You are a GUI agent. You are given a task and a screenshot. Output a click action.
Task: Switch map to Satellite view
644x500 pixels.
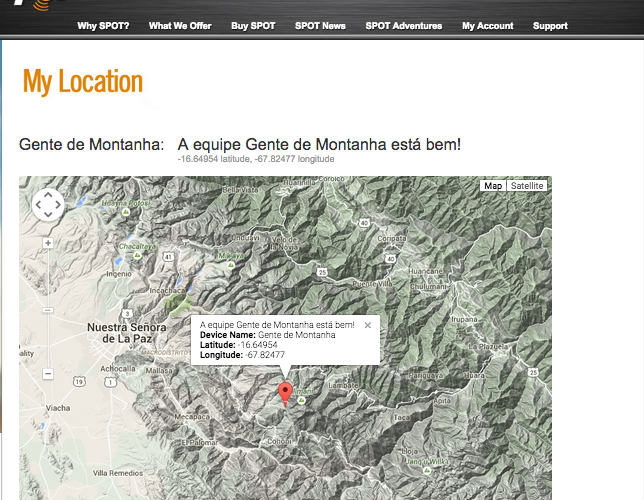(527, 186)
